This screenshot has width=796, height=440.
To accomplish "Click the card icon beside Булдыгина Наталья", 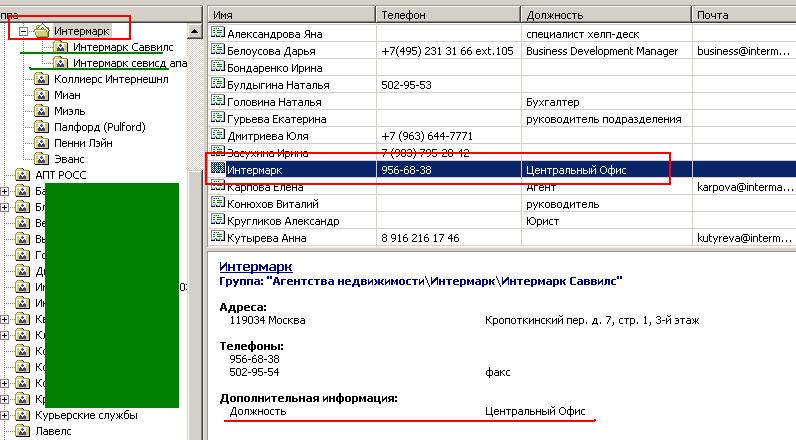I will (218, 84).
